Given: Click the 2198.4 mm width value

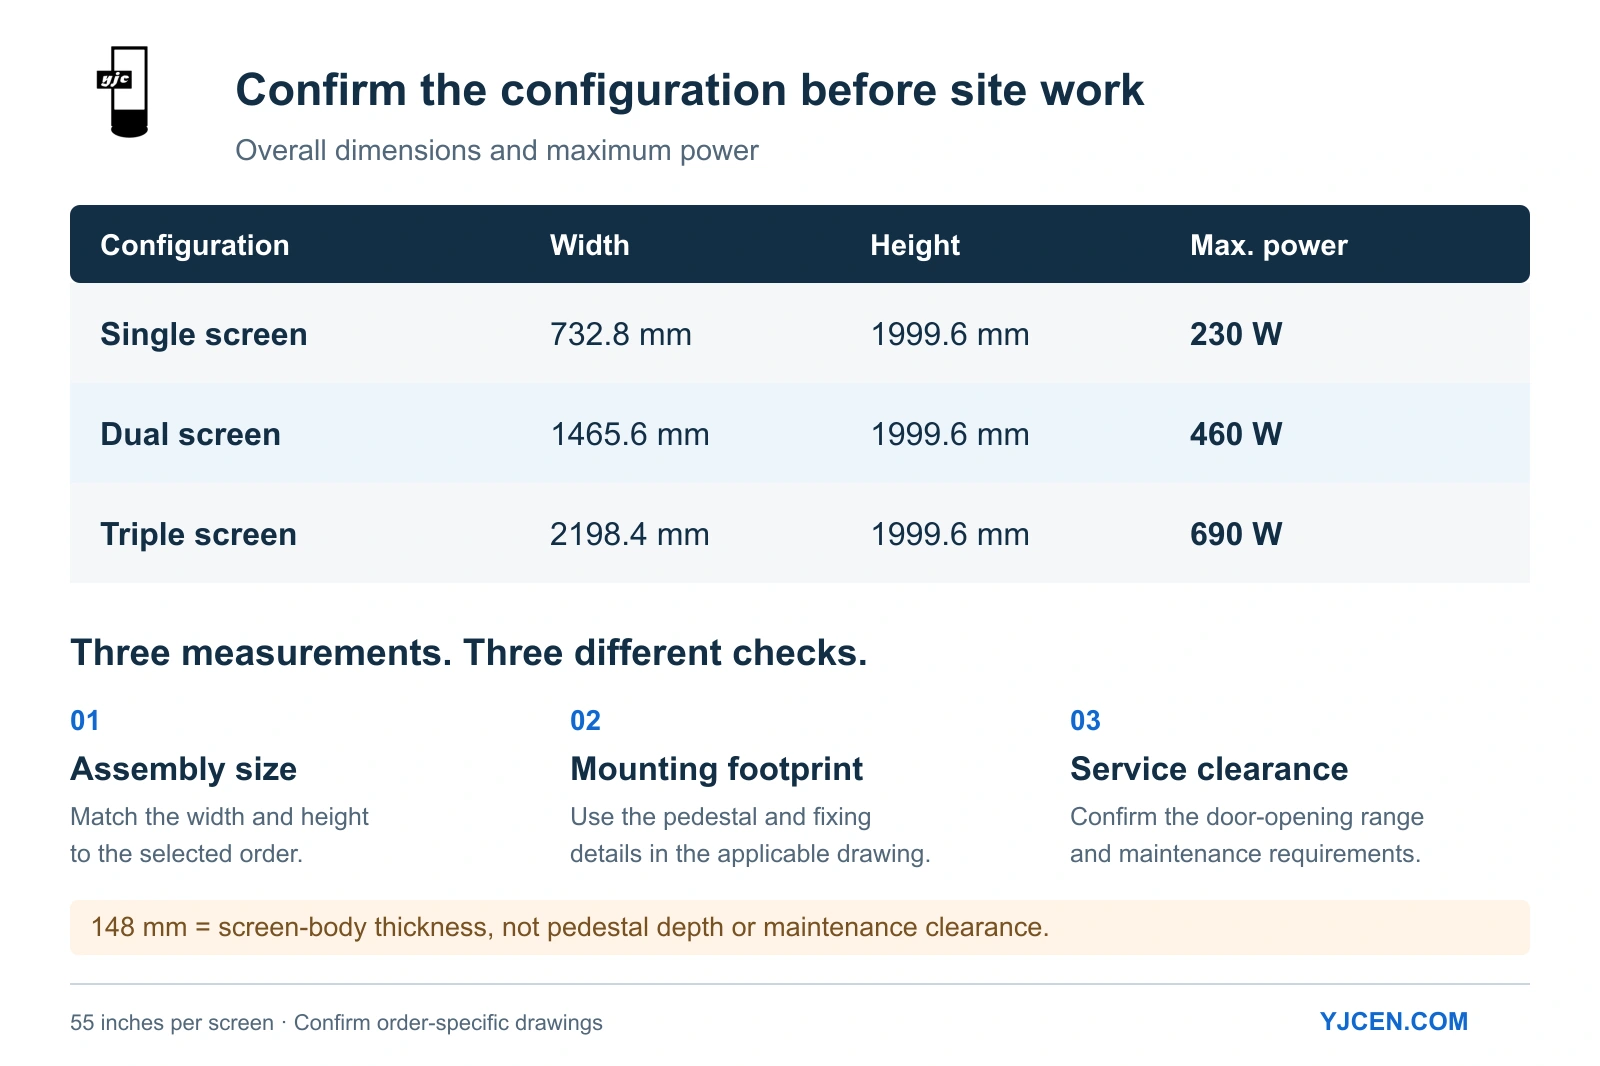Looking at the screenshot, I should click(630, 534).
